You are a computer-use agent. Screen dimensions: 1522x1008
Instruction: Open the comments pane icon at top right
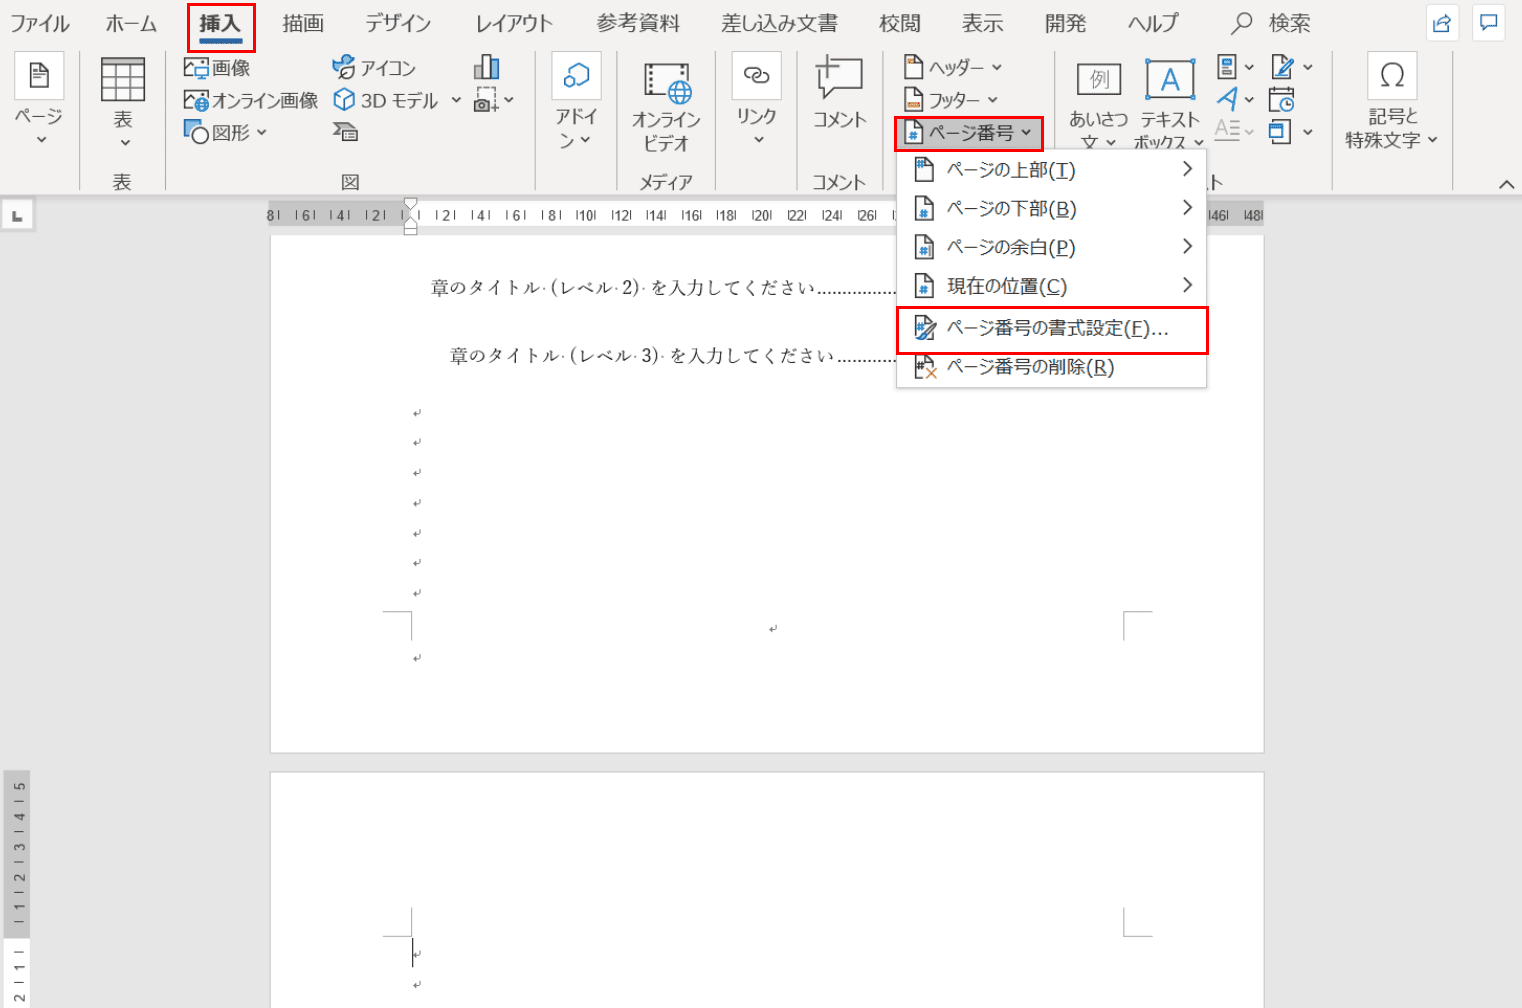click(x=1489, y=23)
